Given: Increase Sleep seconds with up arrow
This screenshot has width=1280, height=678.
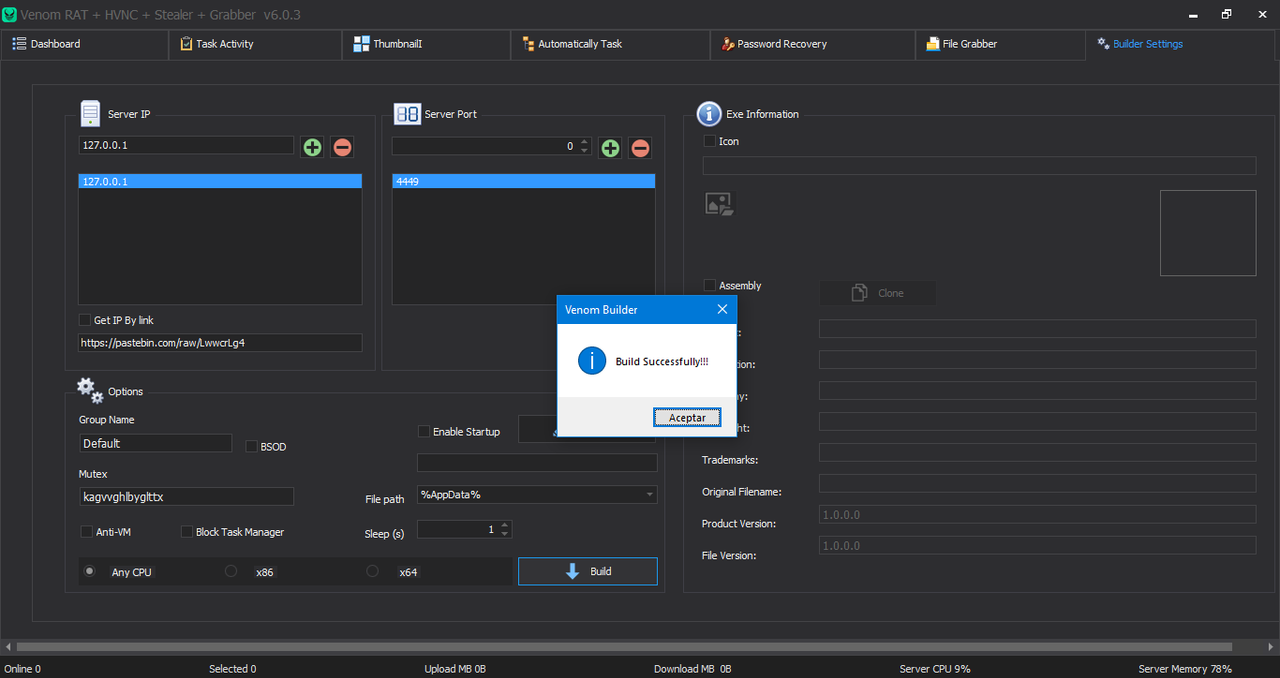Looking at the screenshot, I should (504, 525).
